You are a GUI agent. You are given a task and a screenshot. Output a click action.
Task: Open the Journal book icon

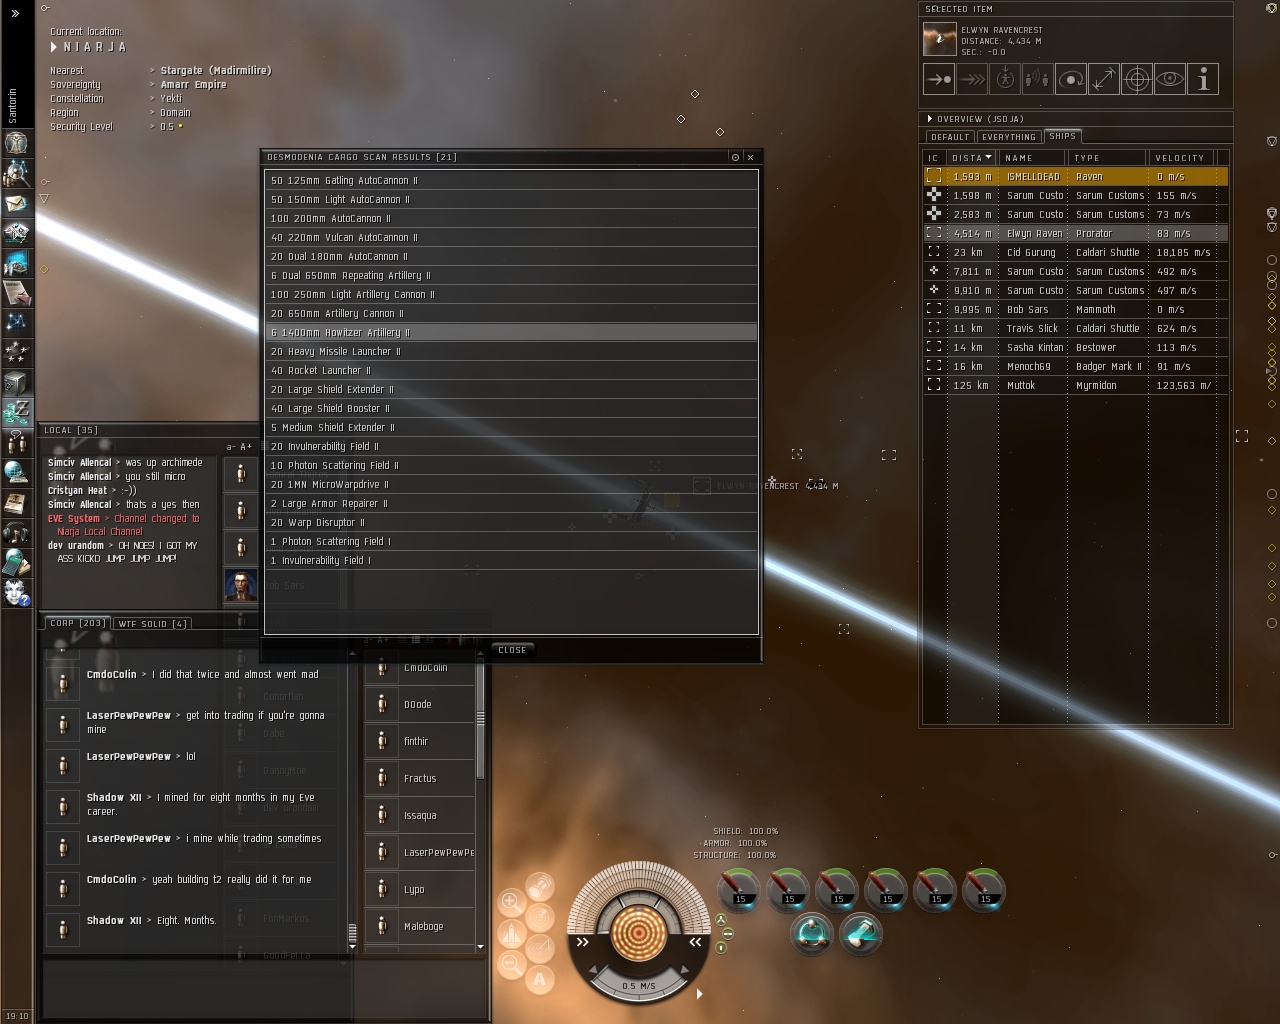[16, 502]
